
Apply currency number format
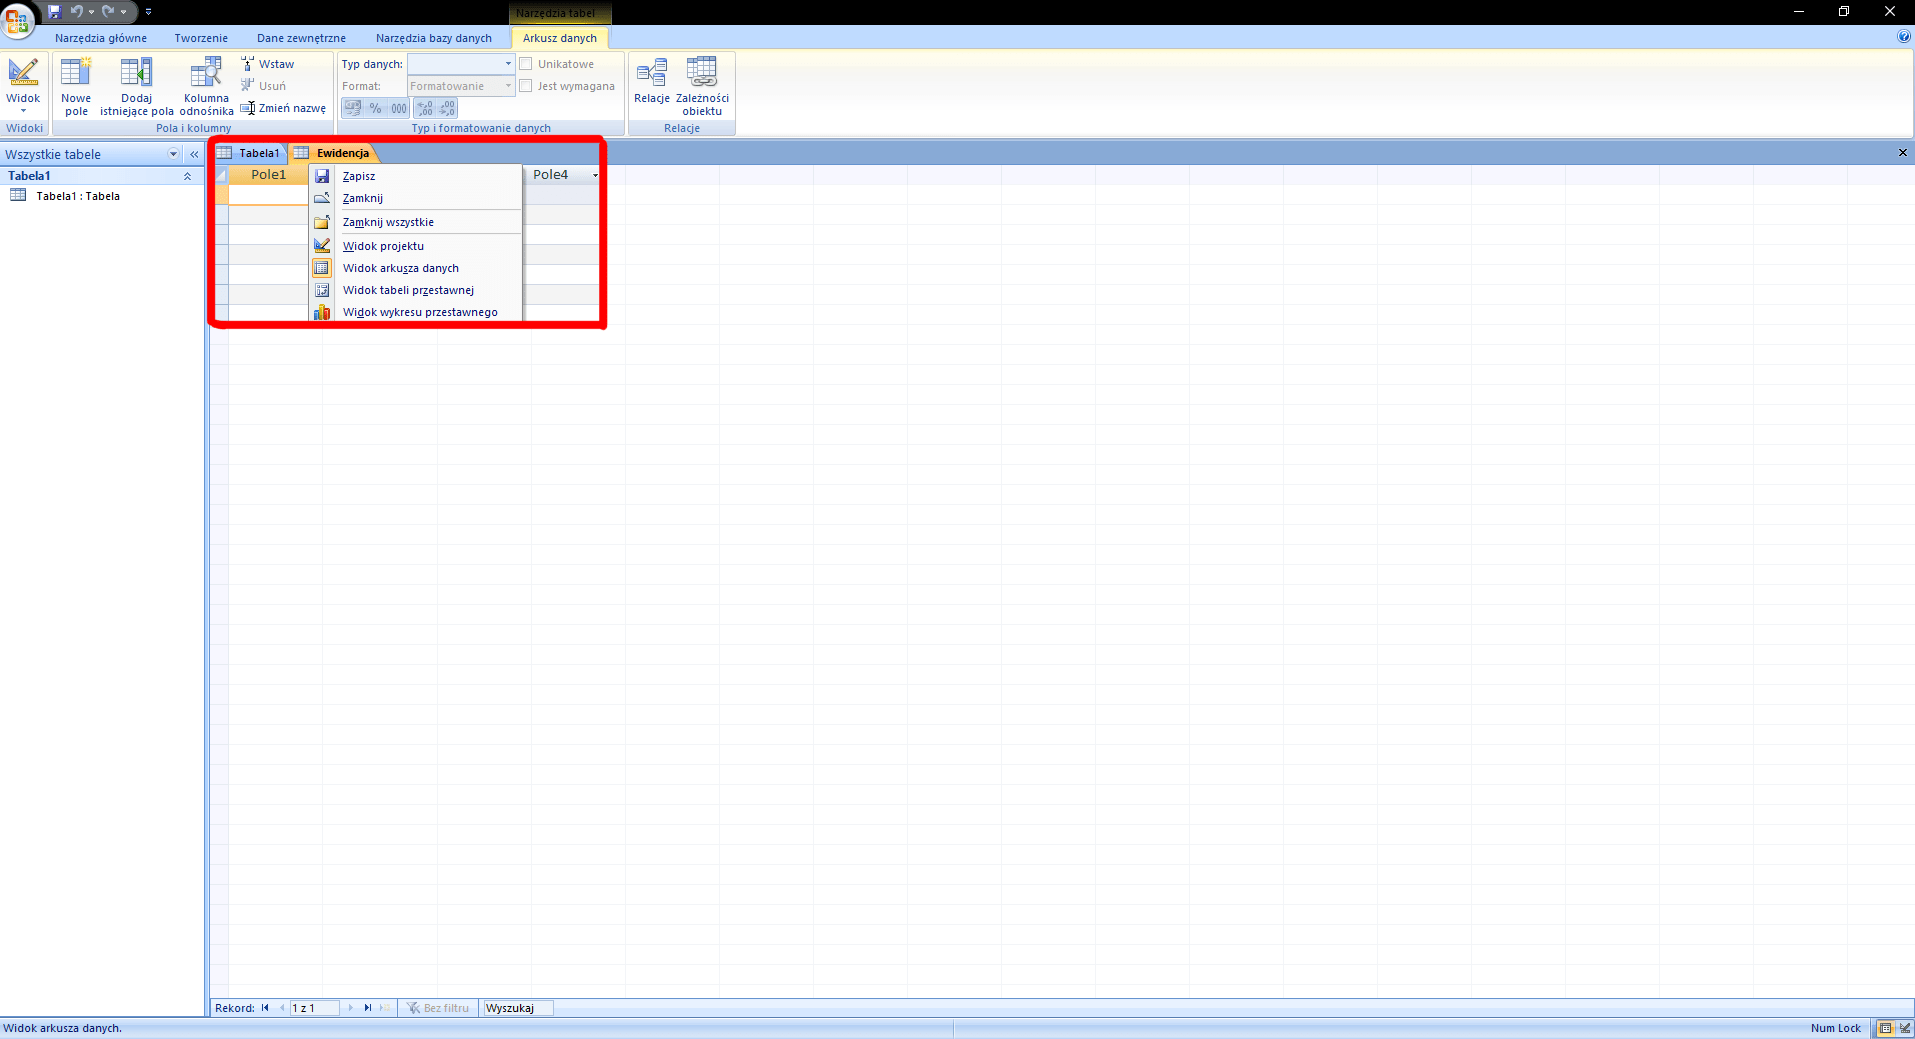click(353, 108)
